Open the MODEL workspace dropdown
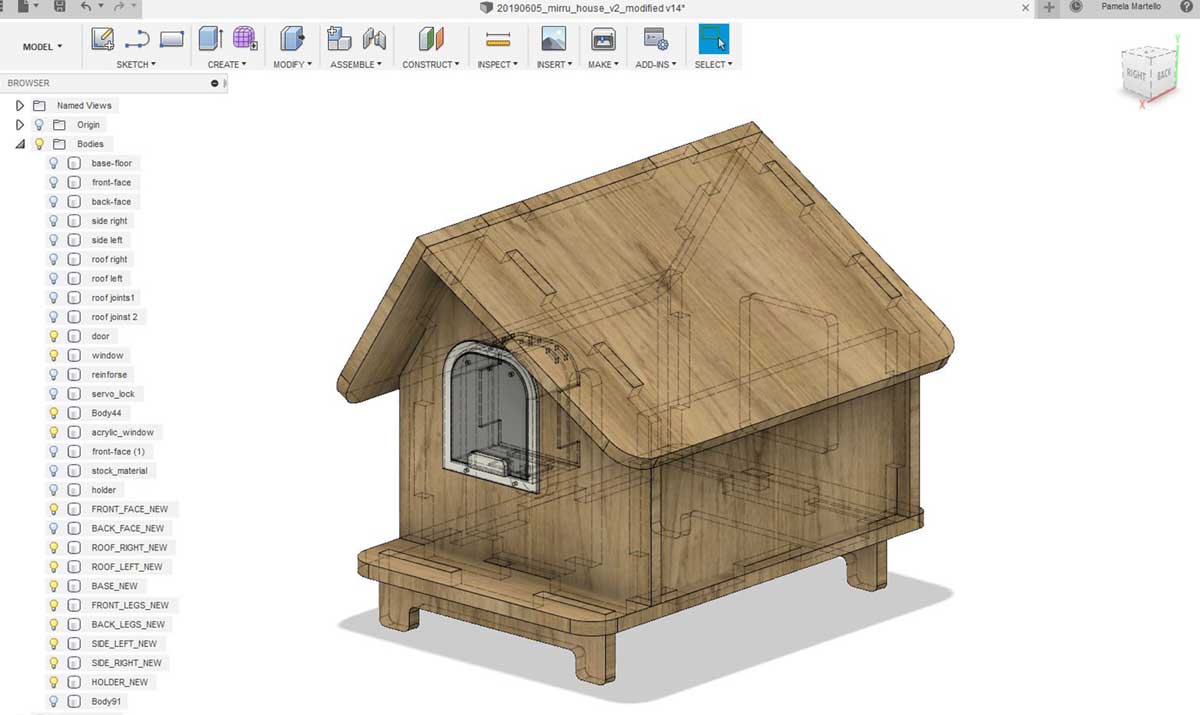This screenshot has width=1200, height=715. [x=43, y=47]
